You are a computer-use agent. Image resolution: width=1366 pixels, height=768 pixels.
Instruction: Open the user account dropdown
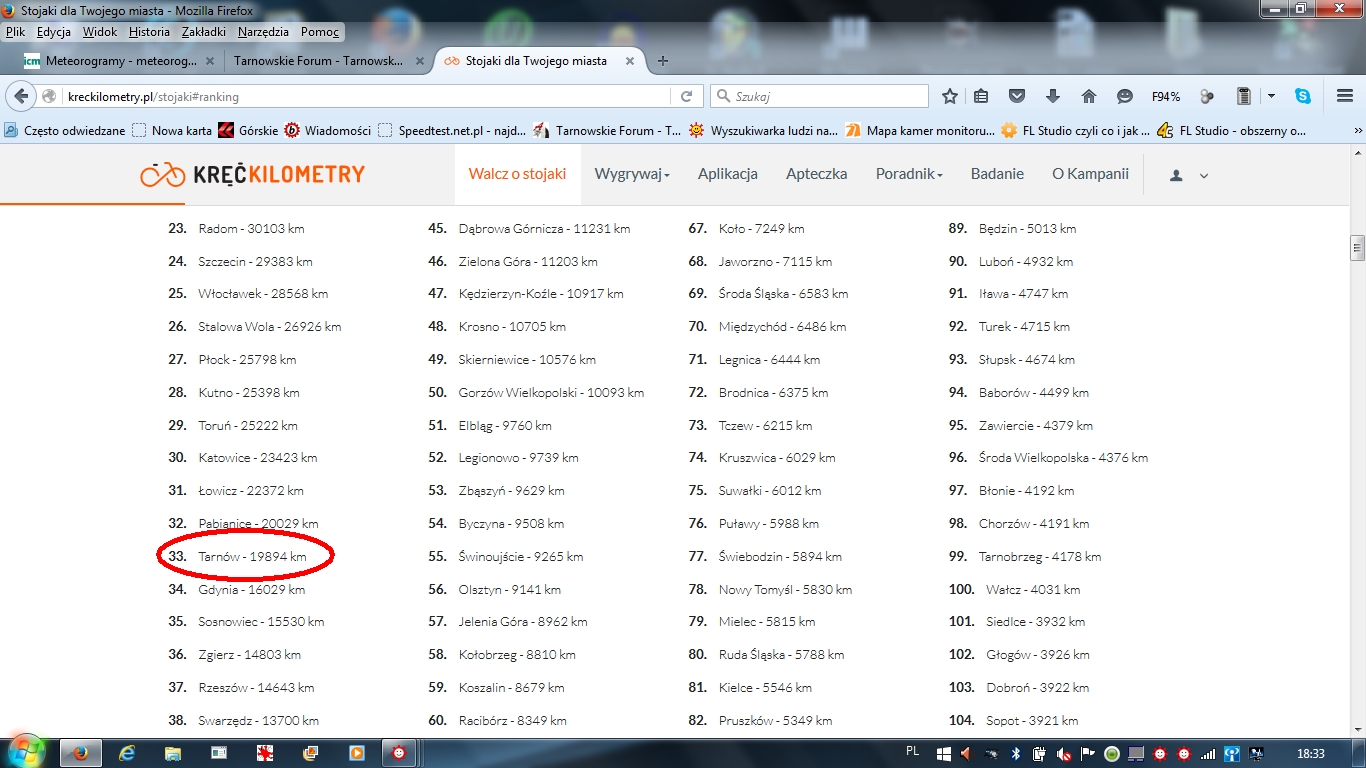tap(1189, 175)
